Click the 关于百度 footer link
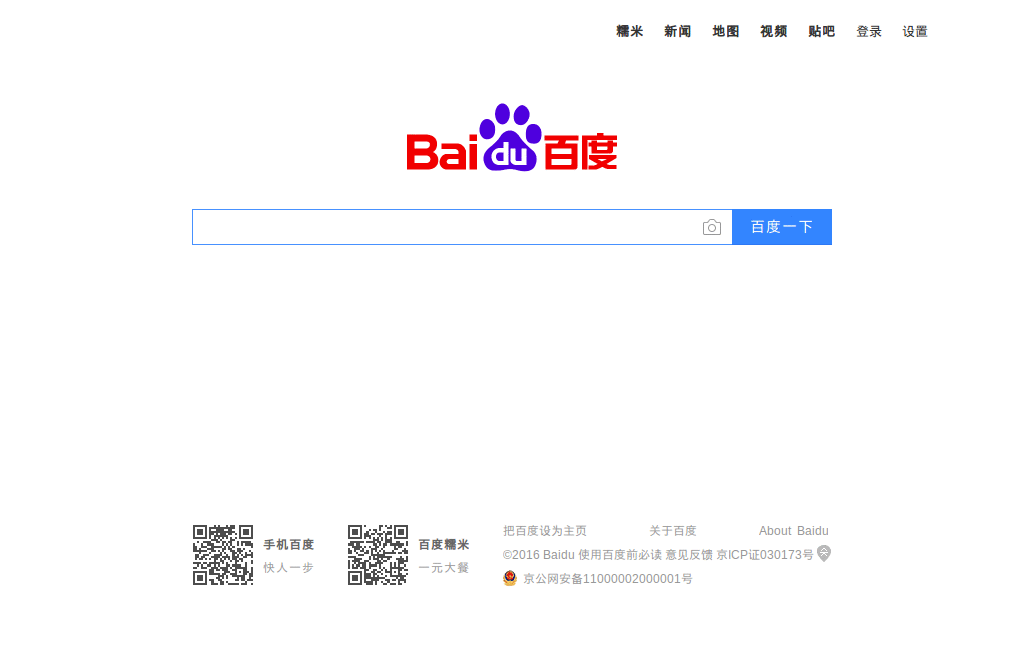 tap(671, 531)
